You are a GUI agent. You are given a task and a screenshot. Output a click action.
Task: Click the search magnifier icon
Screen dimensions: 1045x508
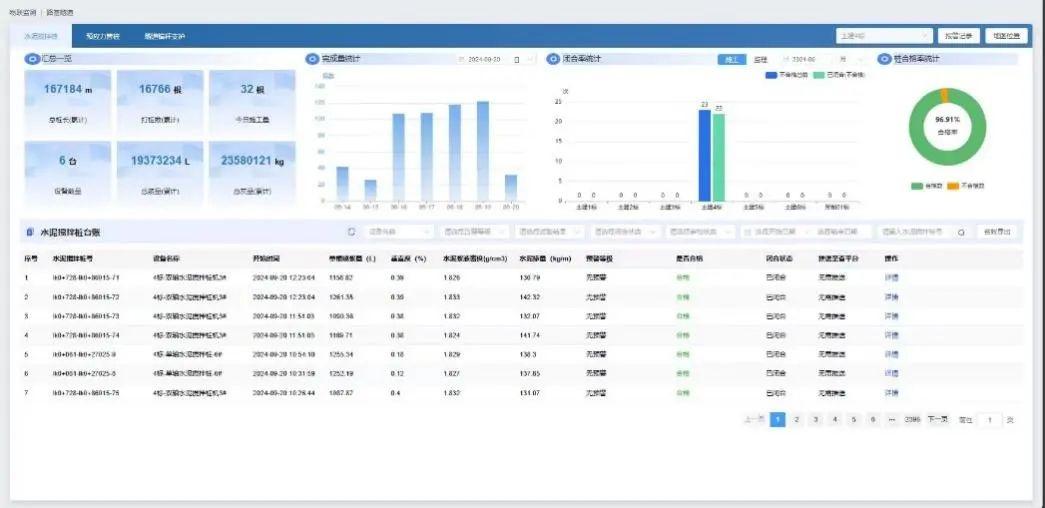coord(962,232)
